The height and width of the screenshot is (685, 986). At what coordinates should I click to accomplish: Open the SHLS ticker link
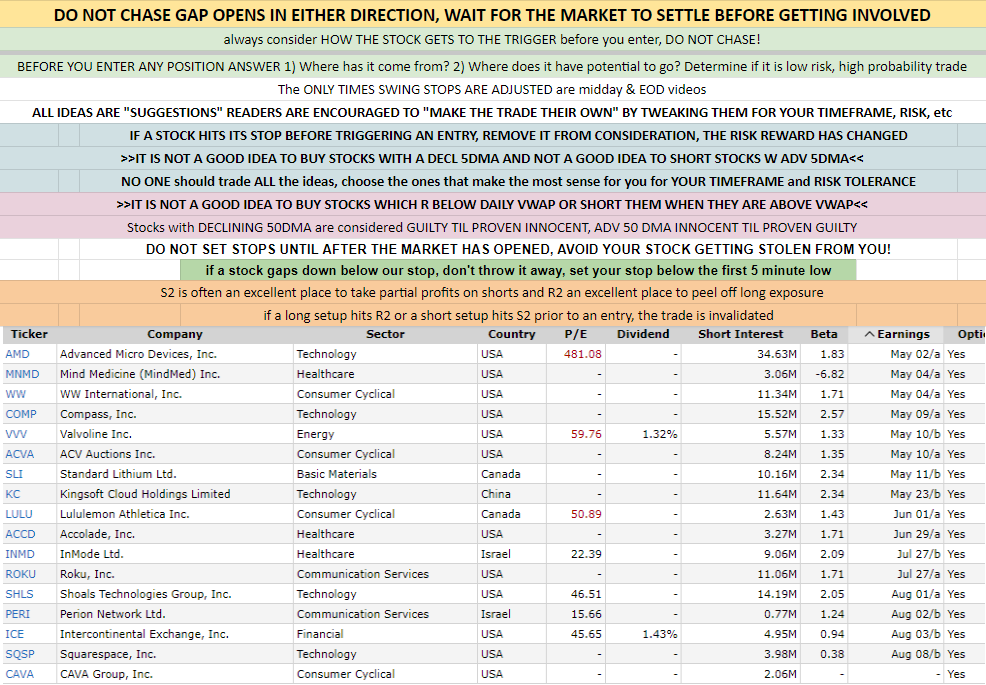tap(19, 594)
